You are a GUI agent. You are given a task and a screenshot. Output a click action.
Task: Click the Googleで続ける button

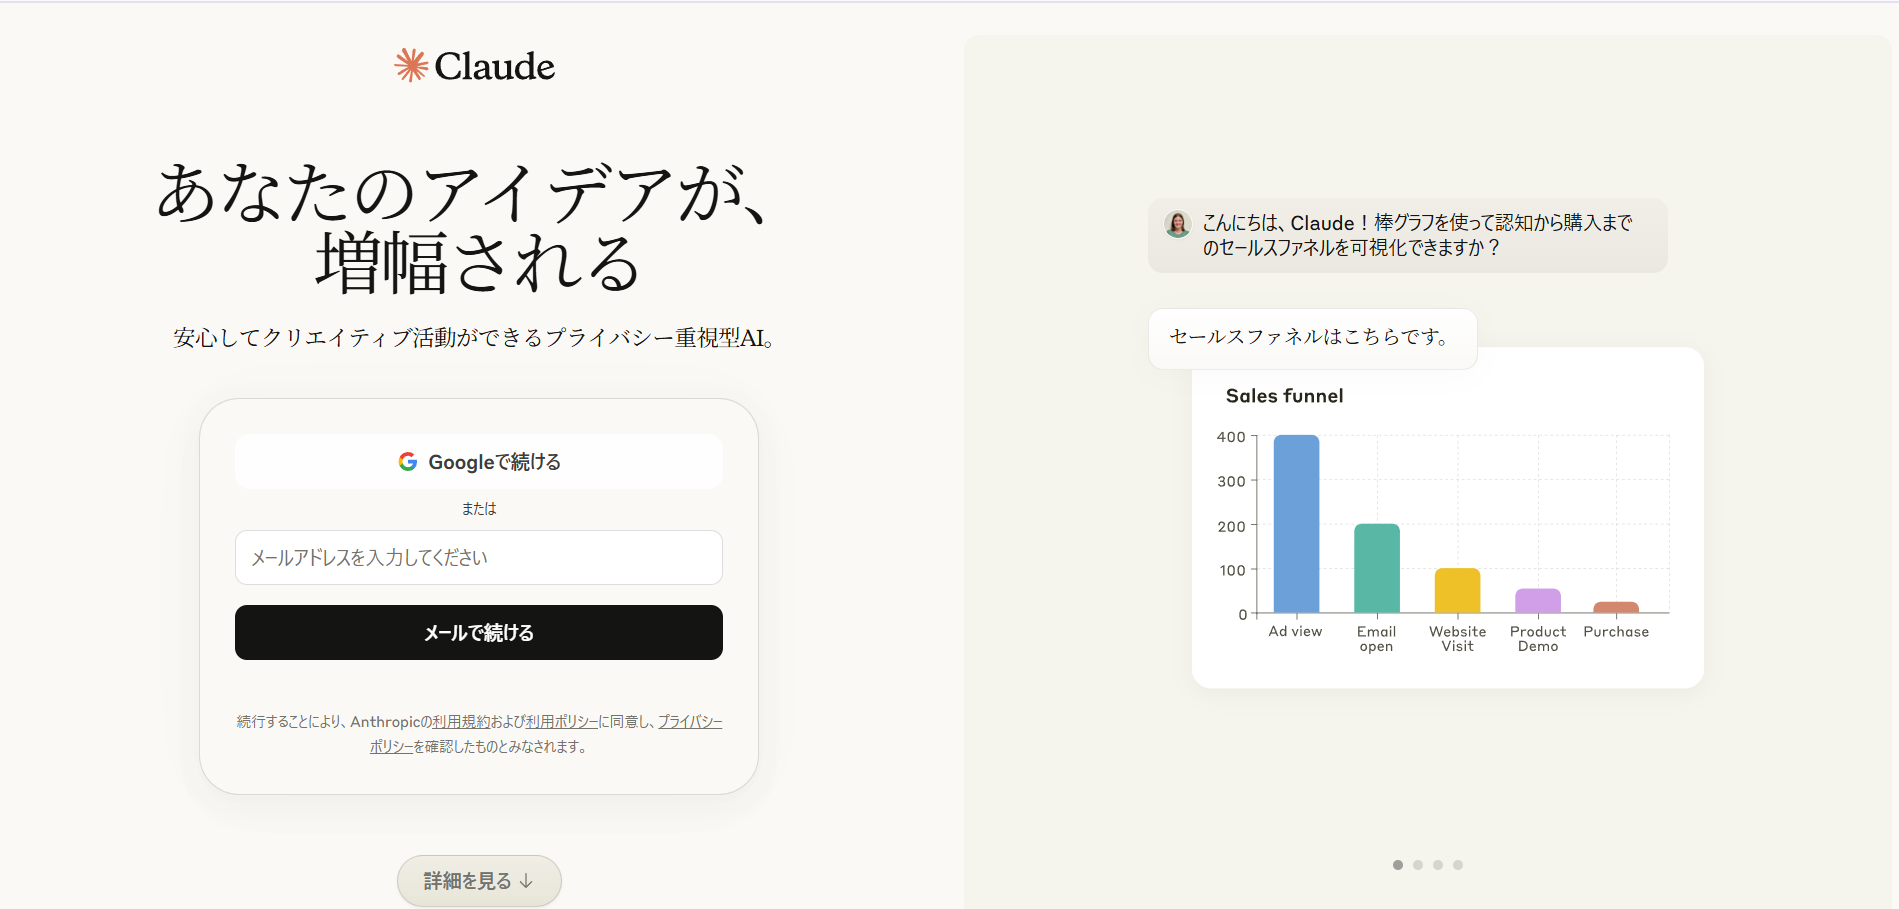tap(478, 461)
